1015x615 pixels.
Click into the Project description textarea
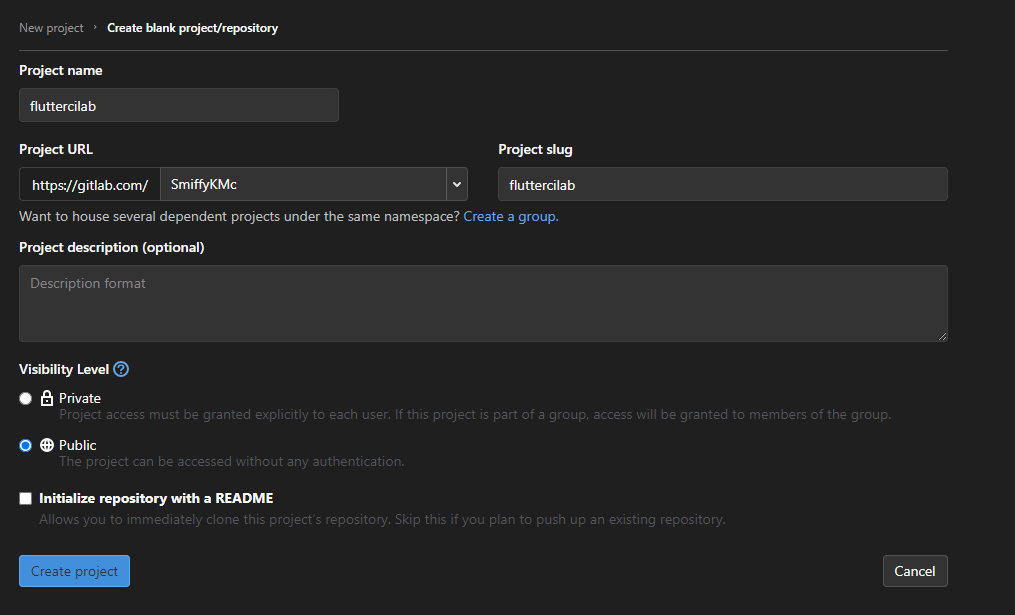coord(483,303)
